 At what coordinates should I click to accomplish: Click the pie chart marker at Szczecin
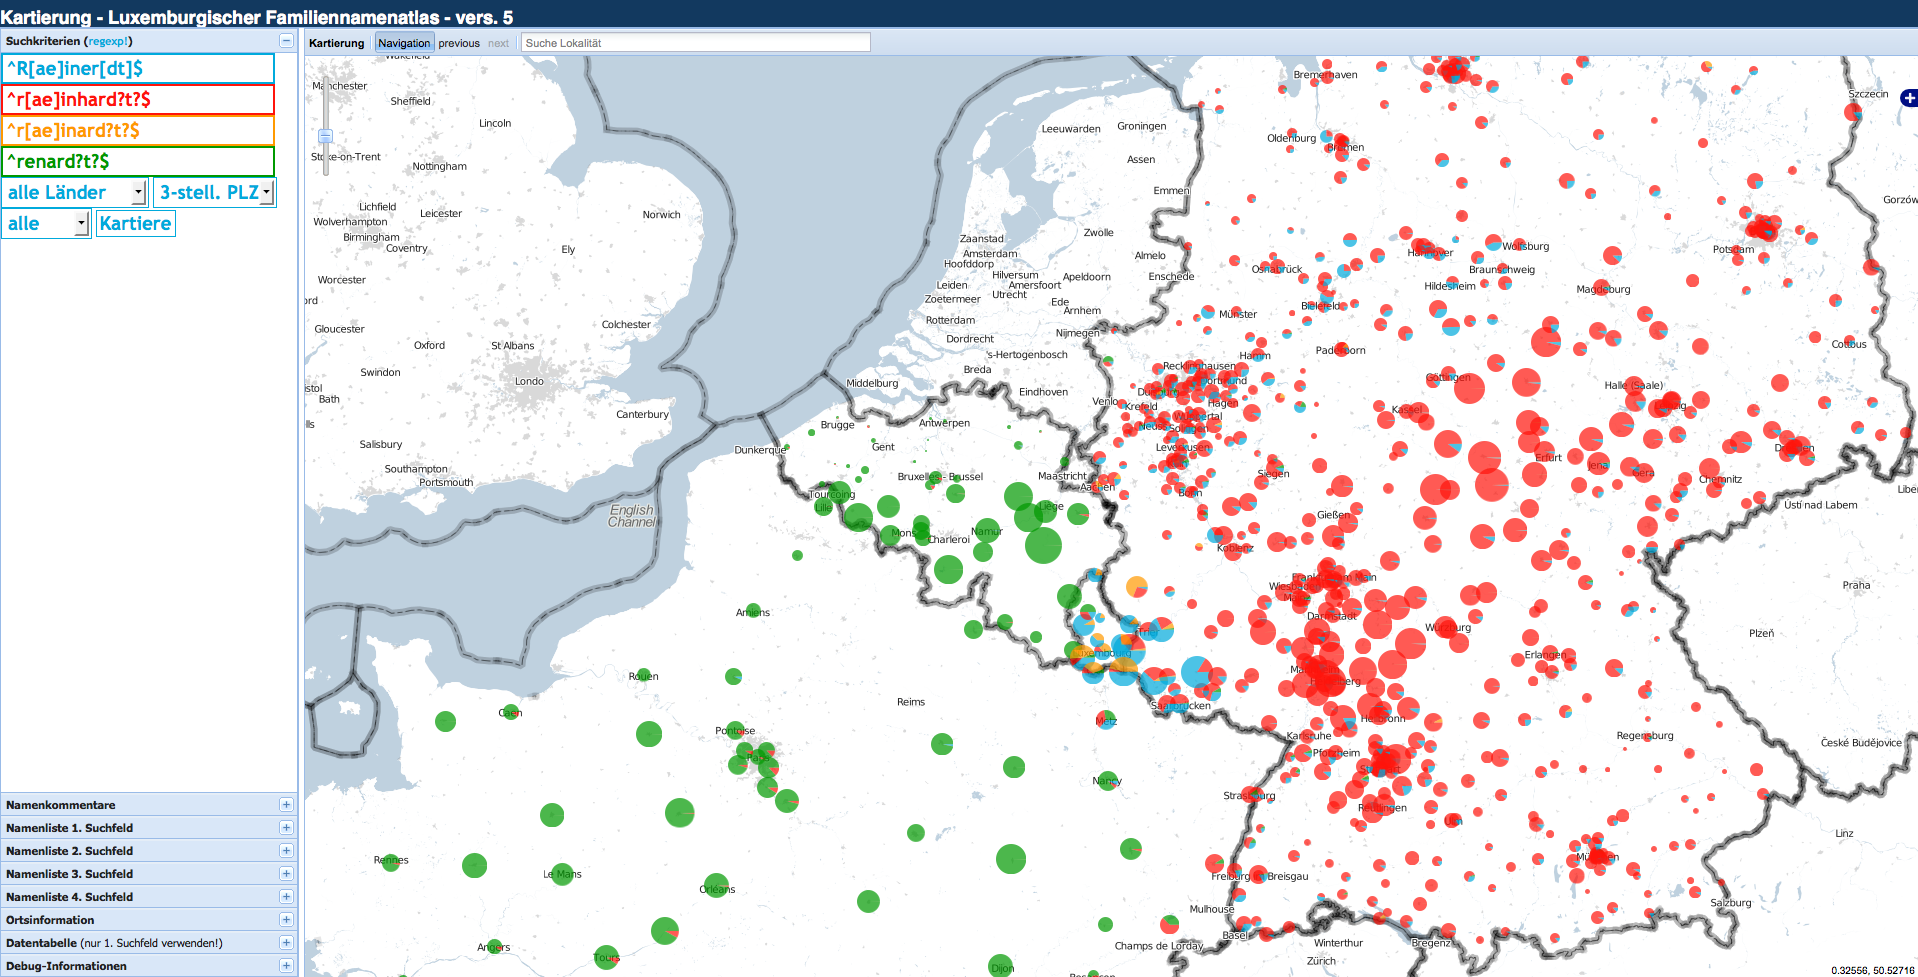[1853, 111]
